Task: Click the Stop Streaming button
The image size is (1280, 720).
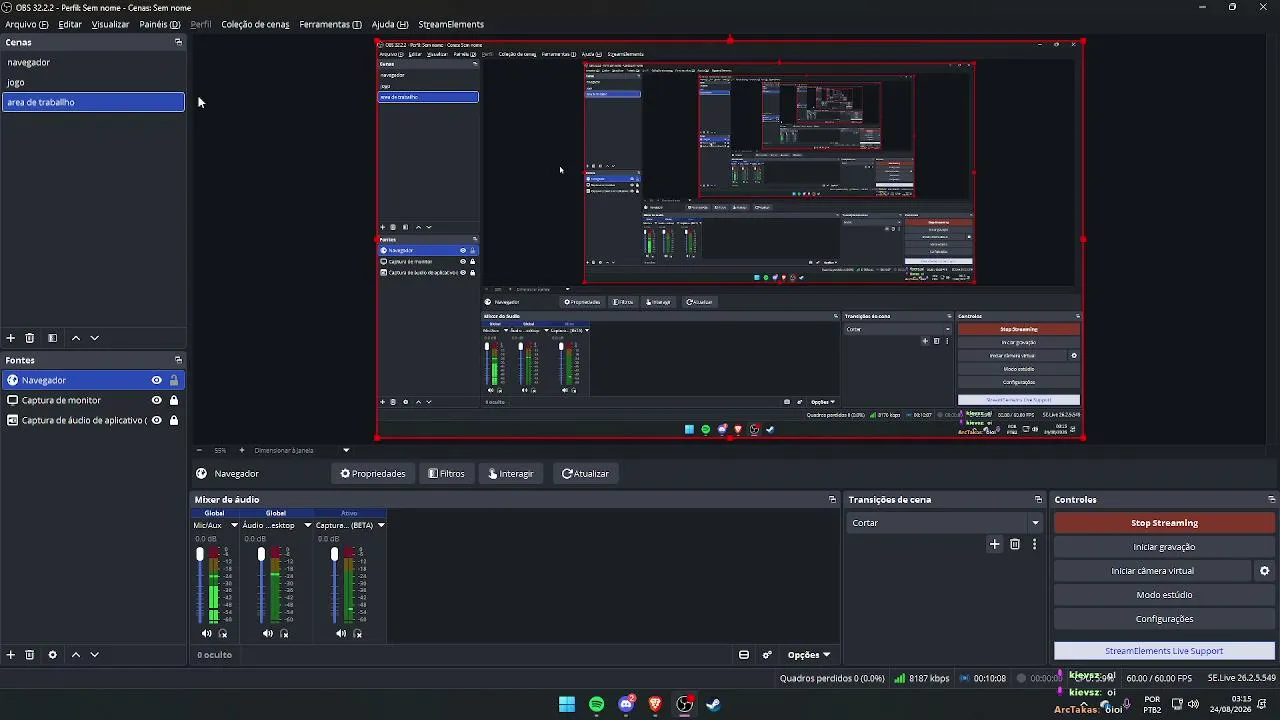Action: (x=1164, y=523)
